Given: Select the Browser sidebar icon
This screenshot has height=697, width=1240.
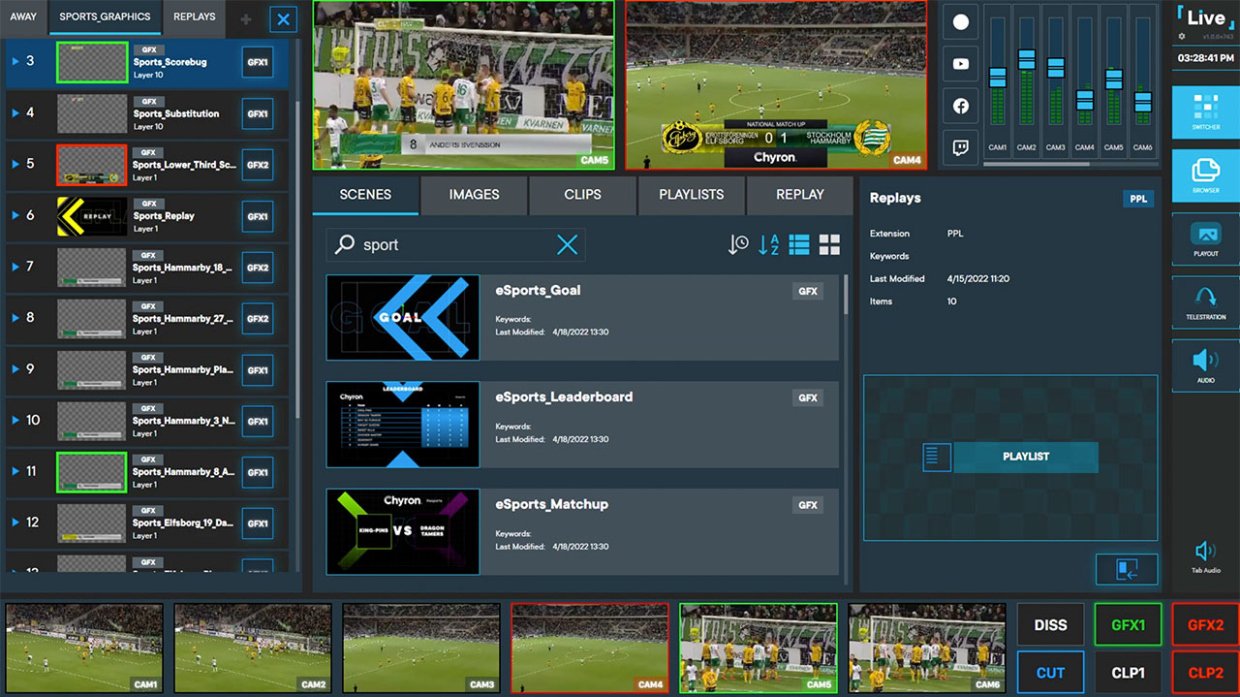Looking at the screenshot, I should click(1205, 175).
